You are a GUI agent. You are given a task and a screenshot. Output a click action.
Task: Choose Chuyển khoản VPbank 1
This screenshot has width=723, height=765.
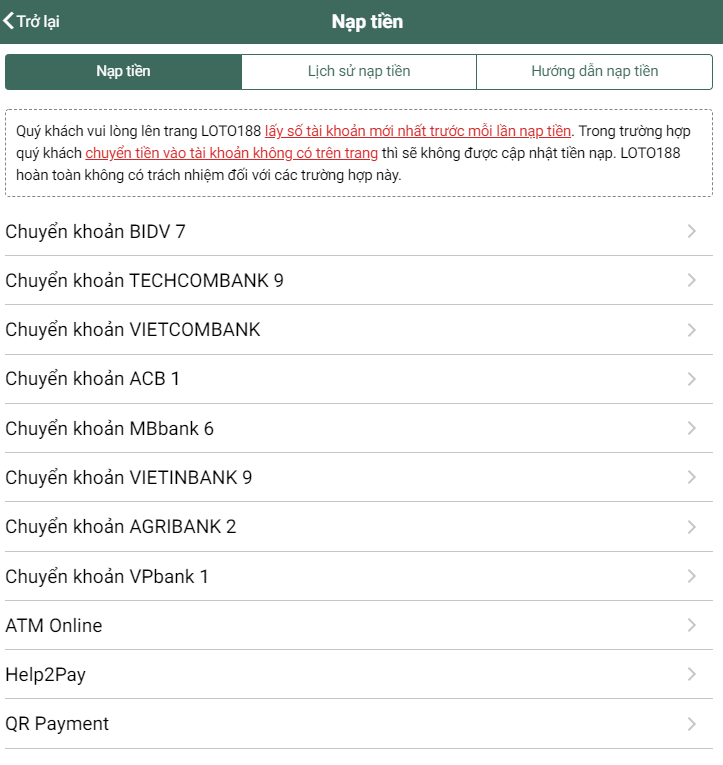[x=359, y=576]
